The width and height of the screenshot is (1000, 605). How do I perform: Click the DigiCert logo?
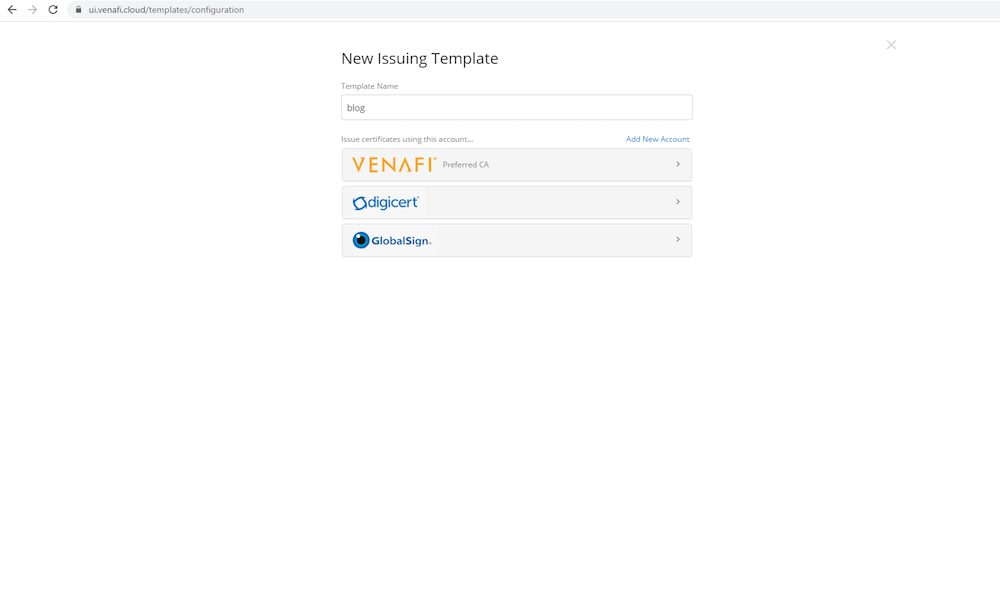tap(386, 203)
